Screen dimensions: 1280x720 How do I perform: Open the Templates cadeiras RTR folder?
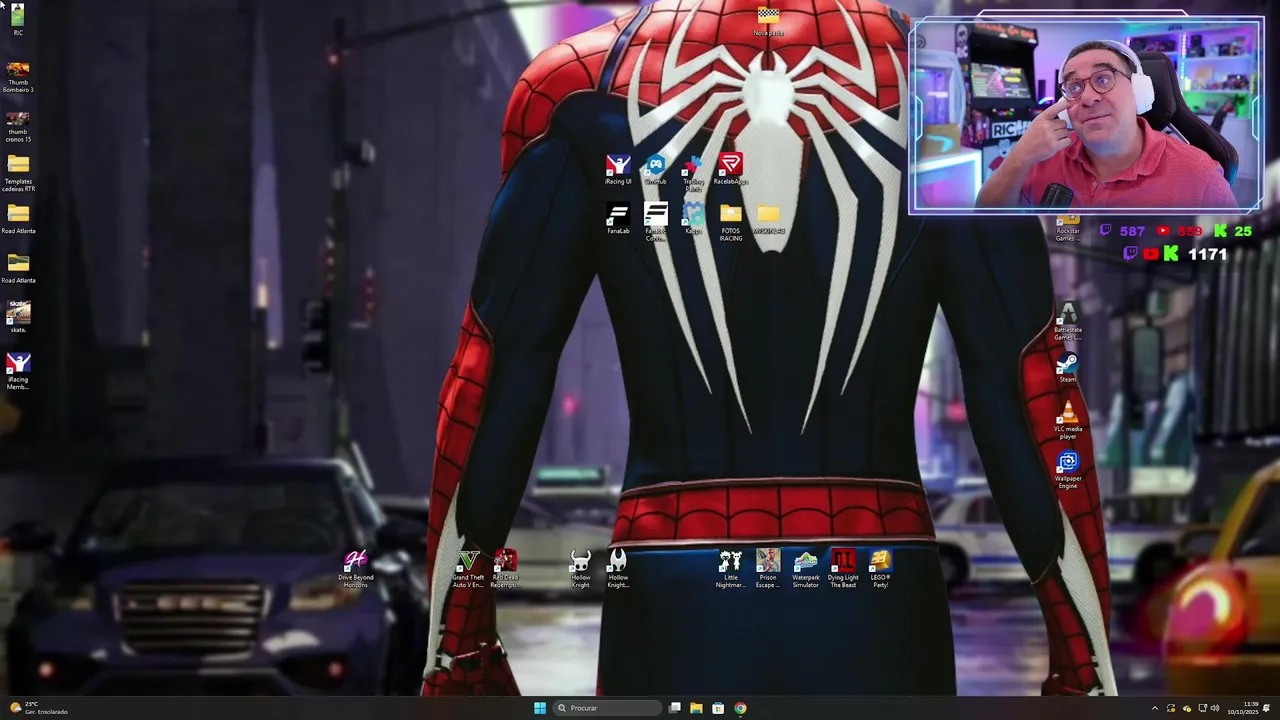[18, 174]
